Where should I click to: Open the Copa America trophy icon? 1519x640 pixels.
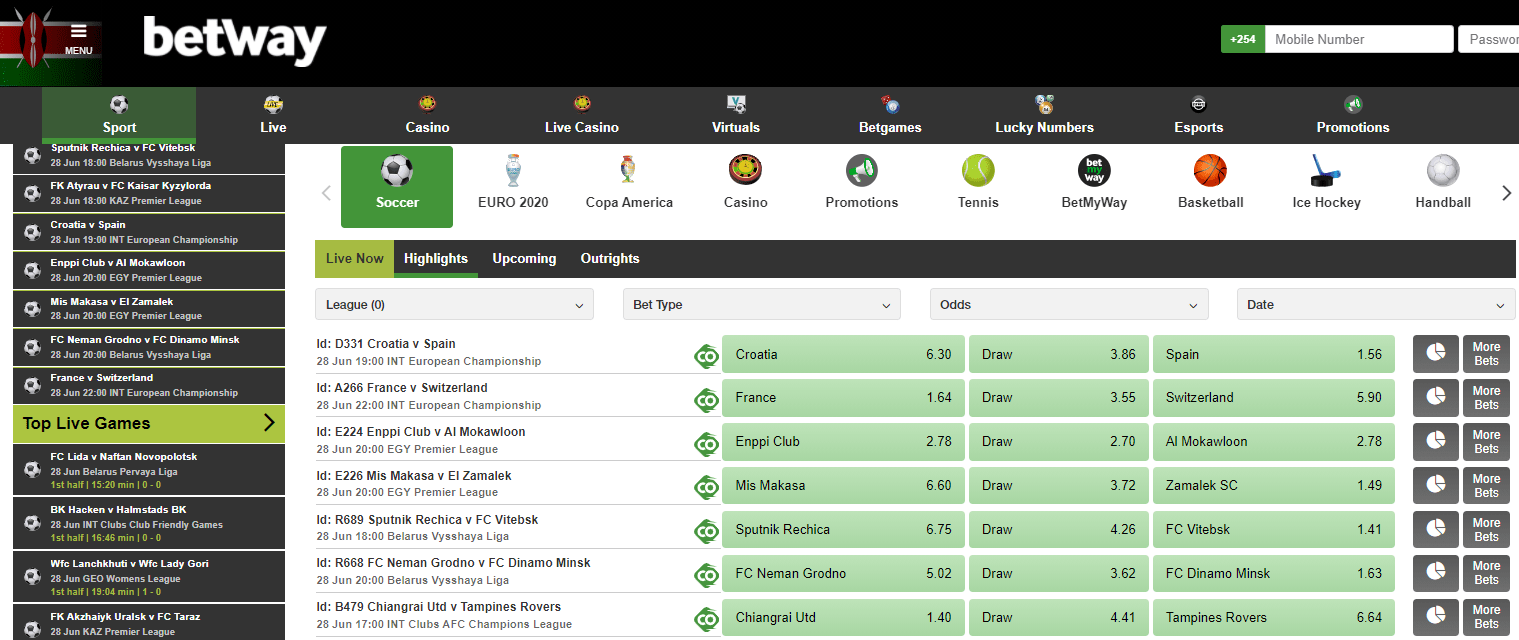coord(629,170)
